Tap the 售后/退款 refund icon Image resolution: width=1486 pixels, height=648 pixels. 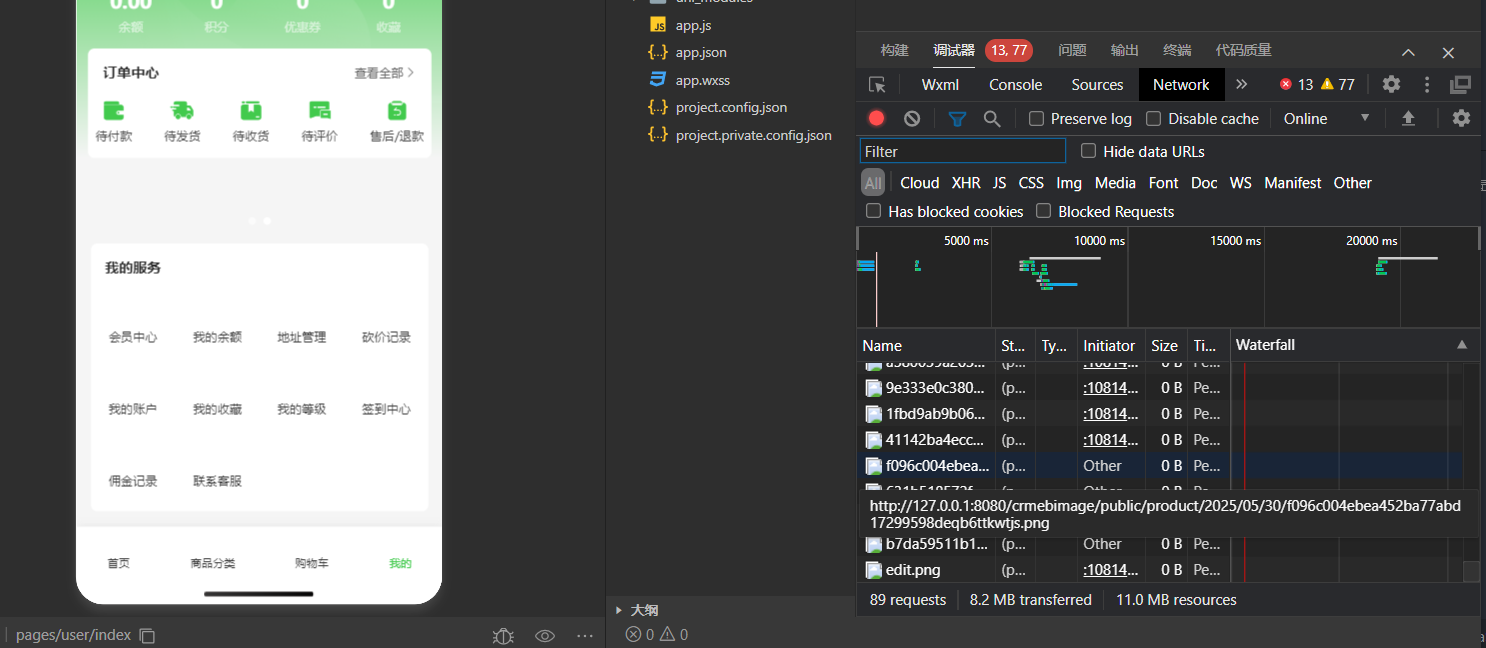tap(397, 110)
